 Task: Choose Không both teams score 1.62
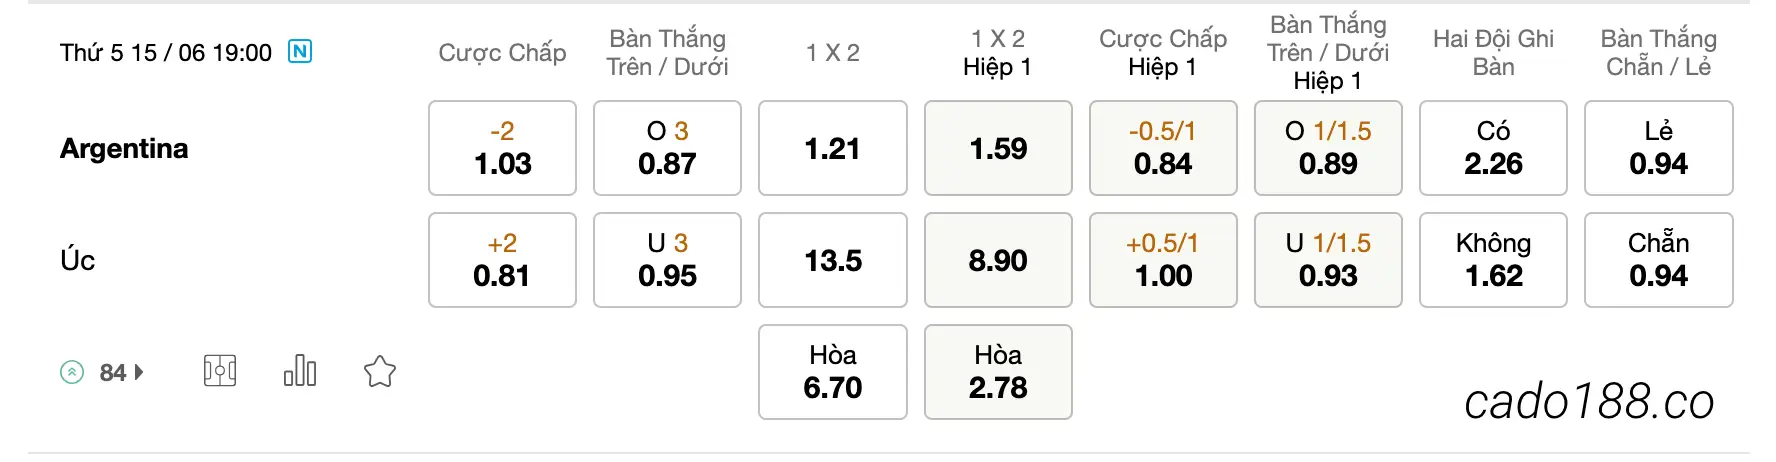[1493, 260]
